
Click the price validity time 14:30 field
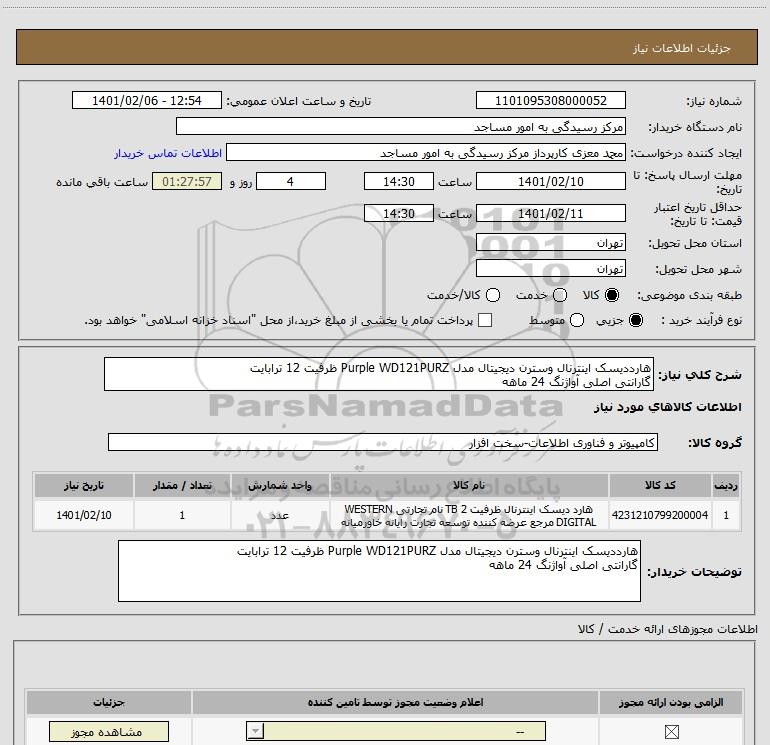(x=399, y=213)
